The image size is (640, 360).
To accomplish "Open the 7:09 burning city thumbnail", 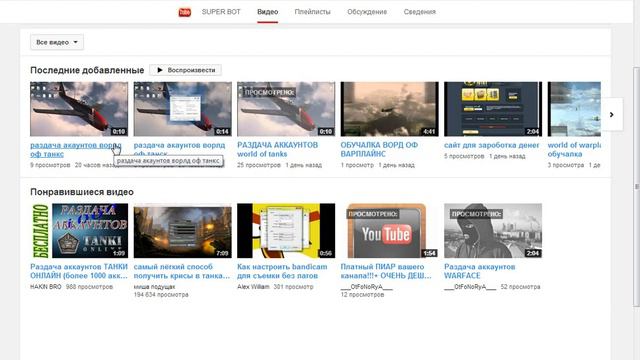I will pyautogui.click(x=182, y=231).
